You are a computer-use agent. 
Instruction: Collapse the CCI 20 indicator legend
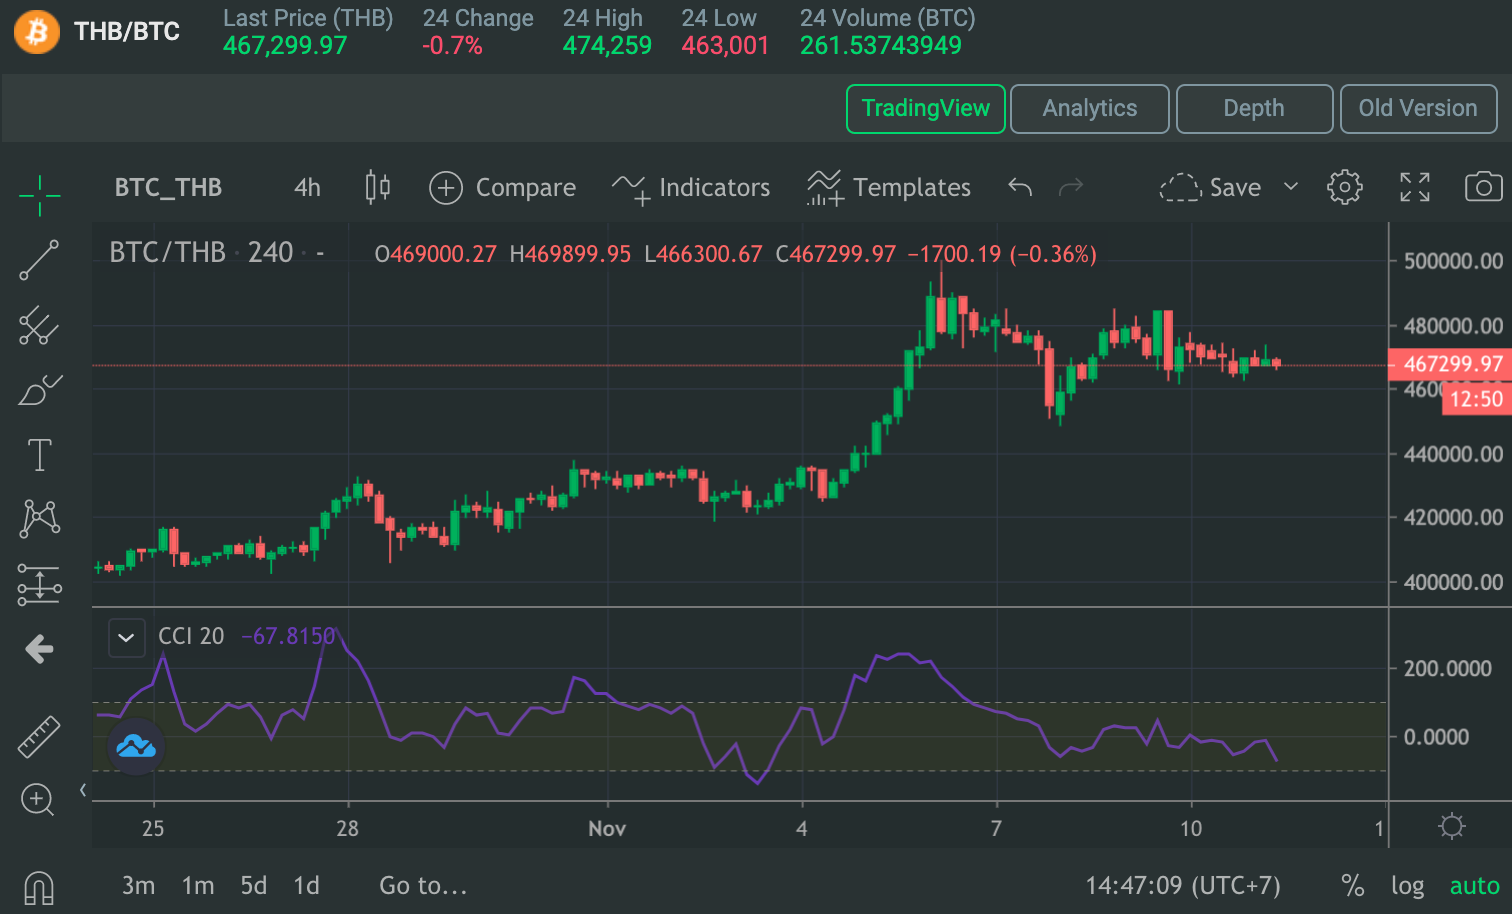126,637
